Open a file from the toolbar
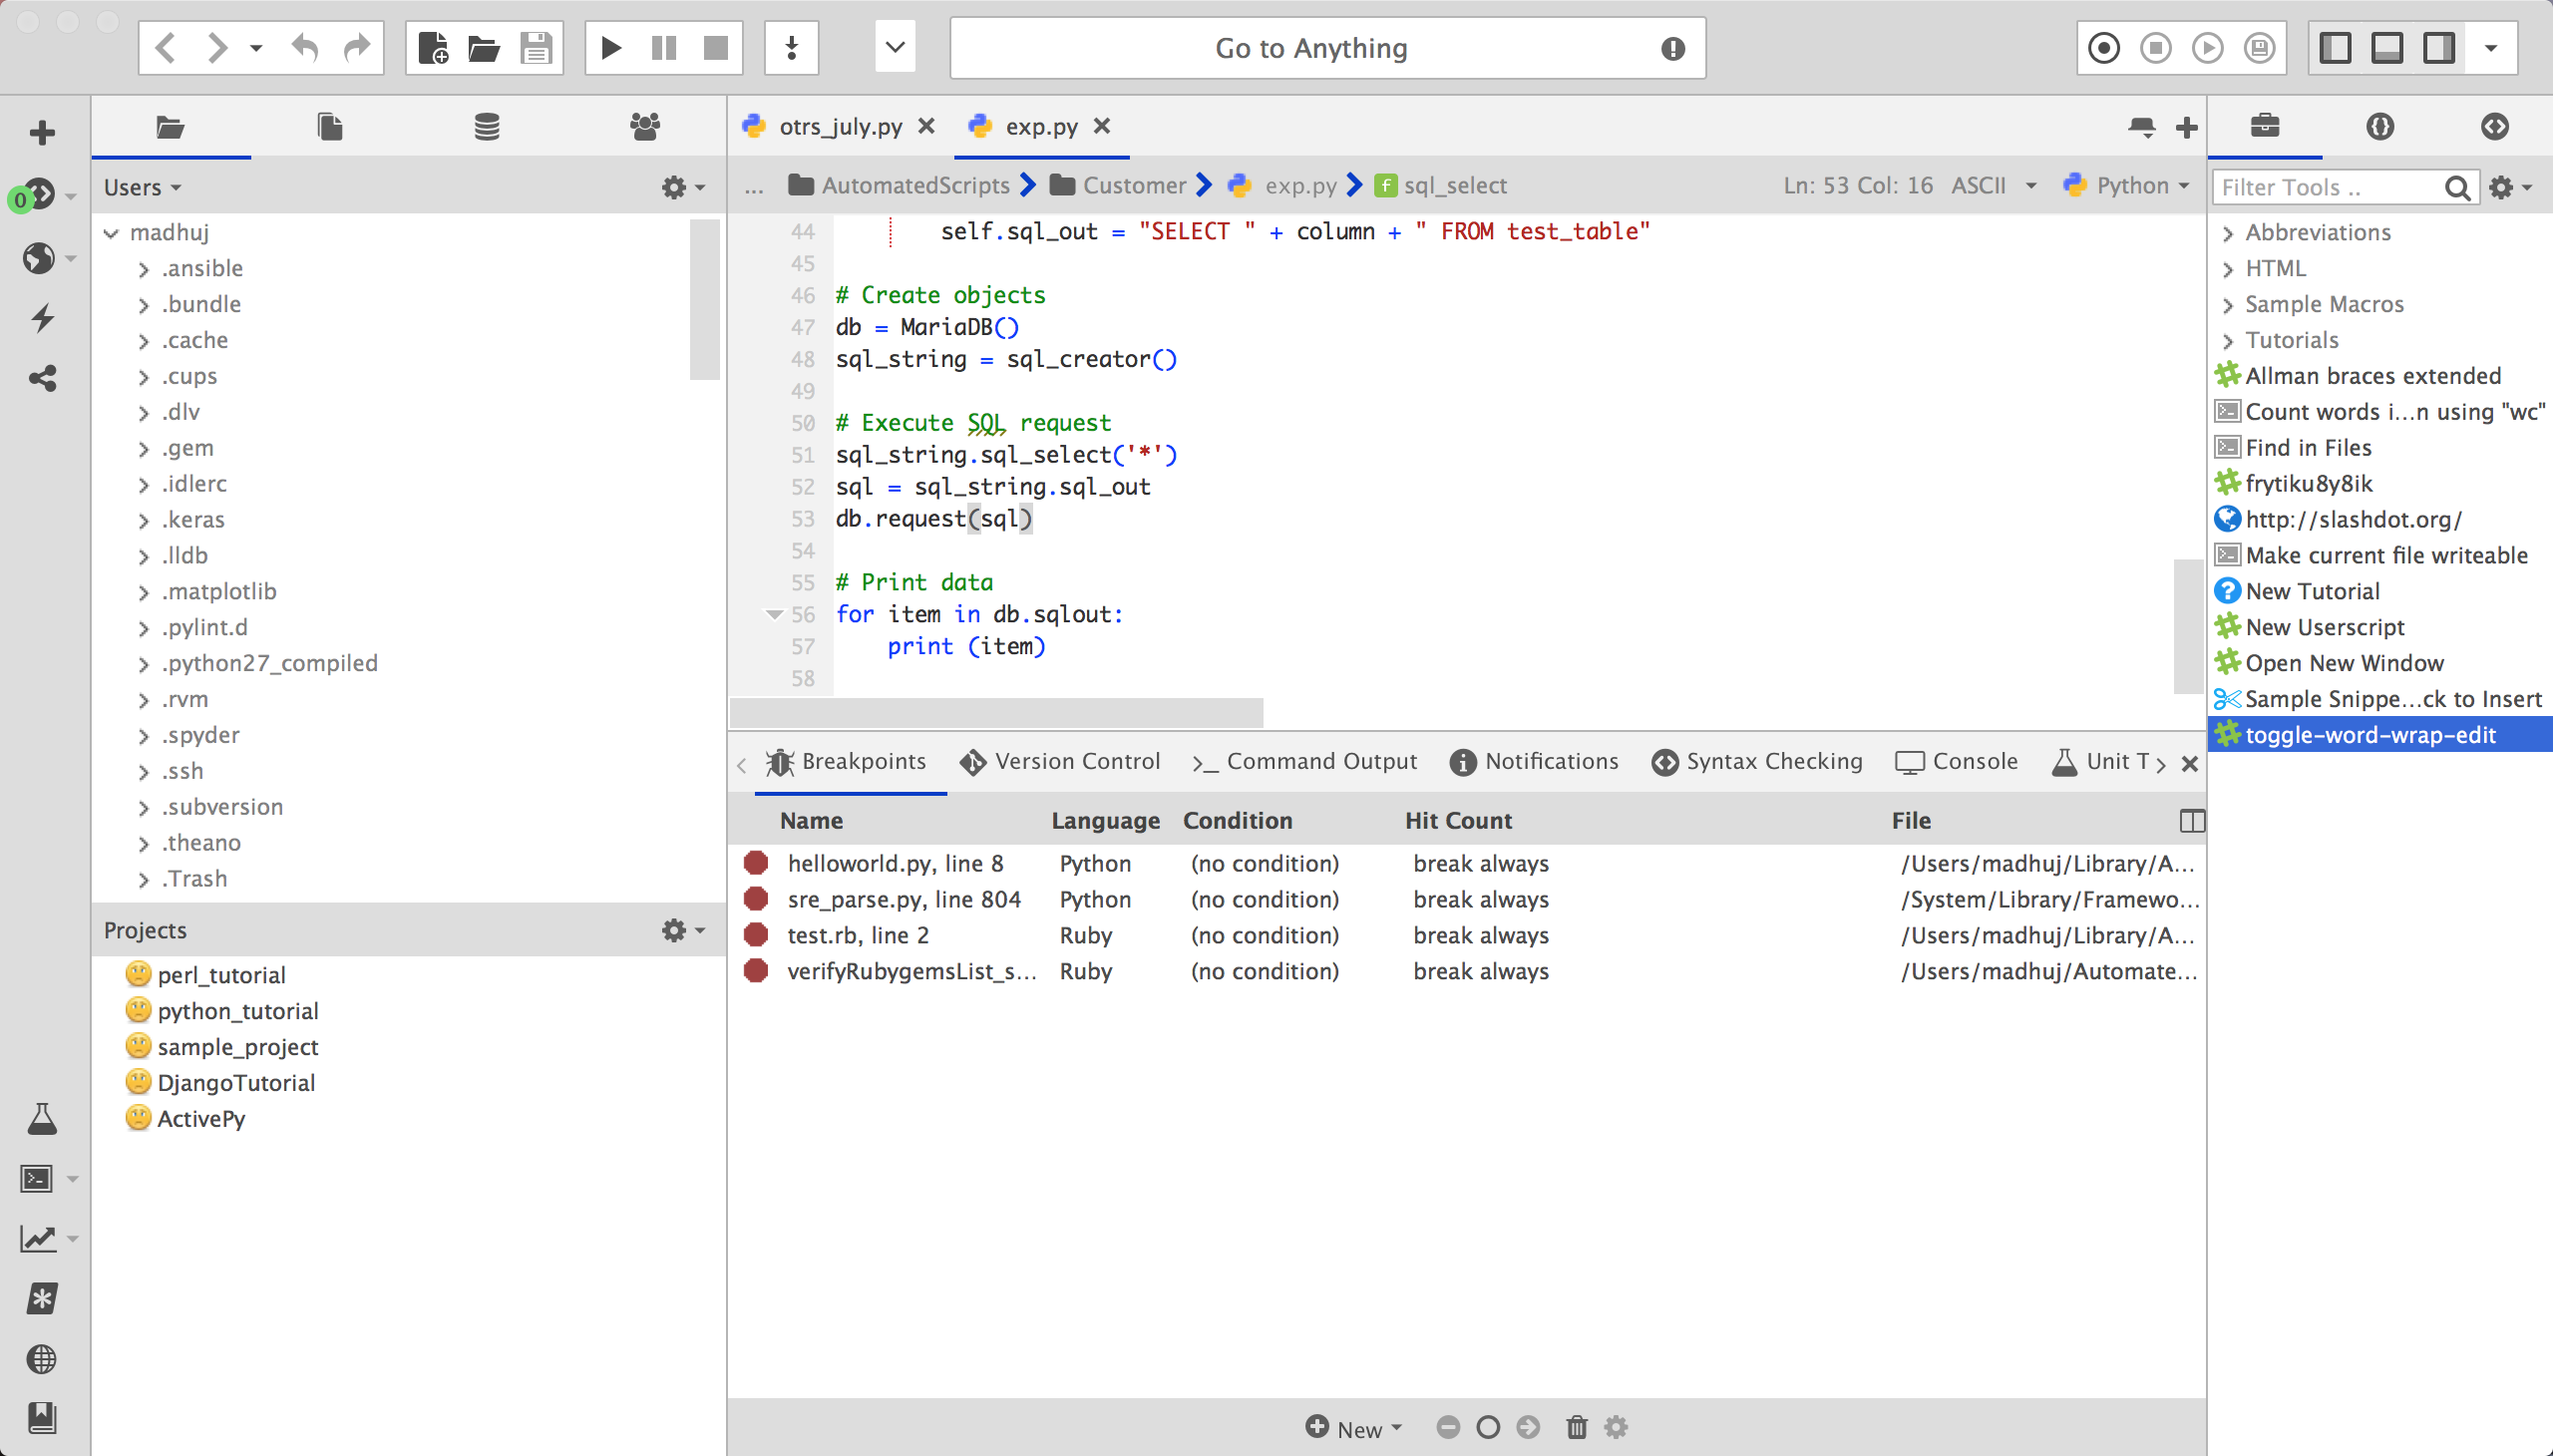The height and width of the screenshot is (1456, 2553). [484, 47]
